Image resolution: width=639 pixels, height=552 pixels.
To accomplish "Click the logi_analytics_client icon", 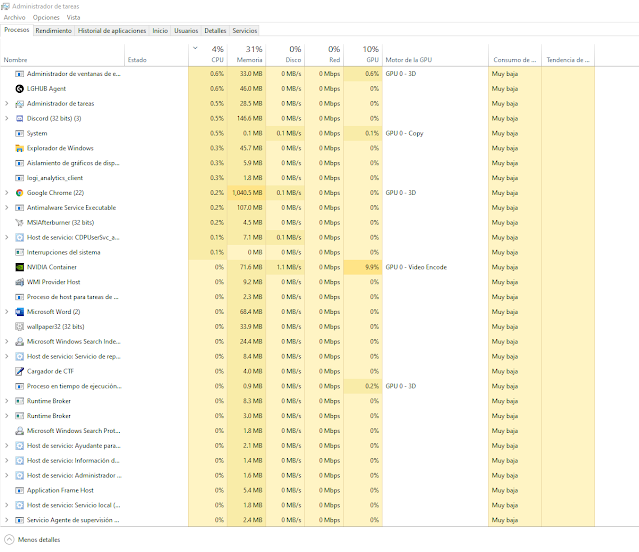I will tap(19, 178).
